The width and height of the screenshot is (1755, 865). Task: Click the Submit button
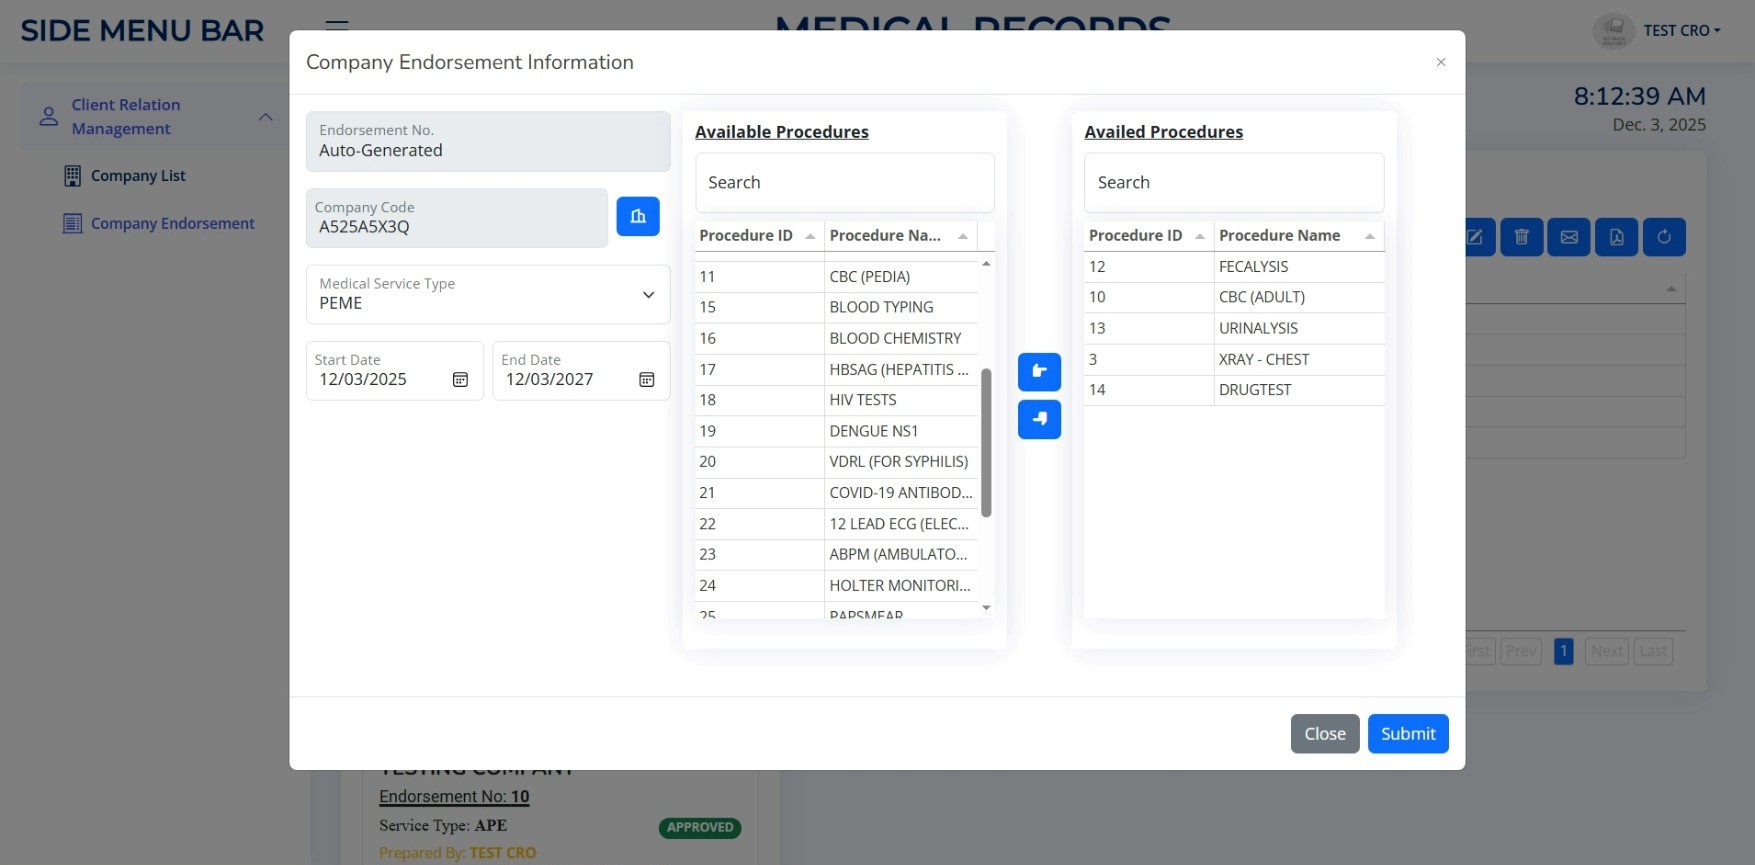[x=1407, y=734]
